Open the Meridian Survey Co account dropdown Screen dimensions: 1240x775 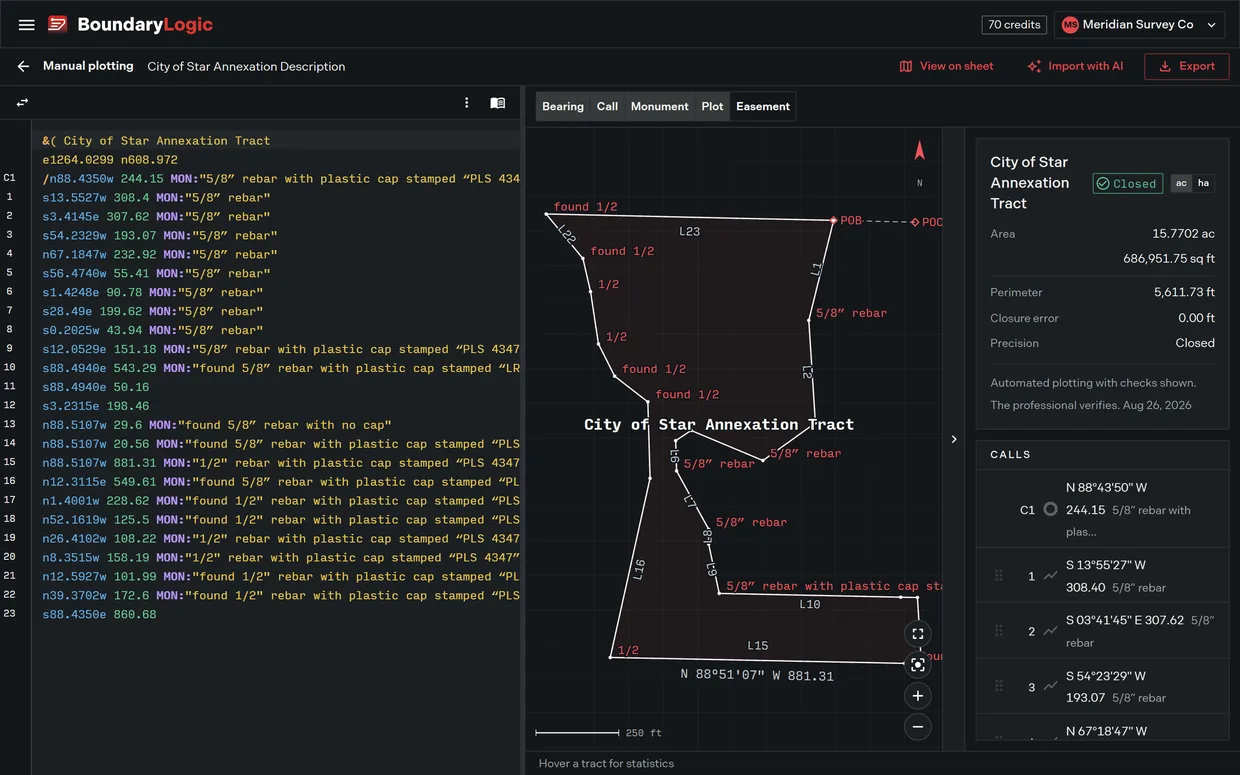coord(1140,25)
